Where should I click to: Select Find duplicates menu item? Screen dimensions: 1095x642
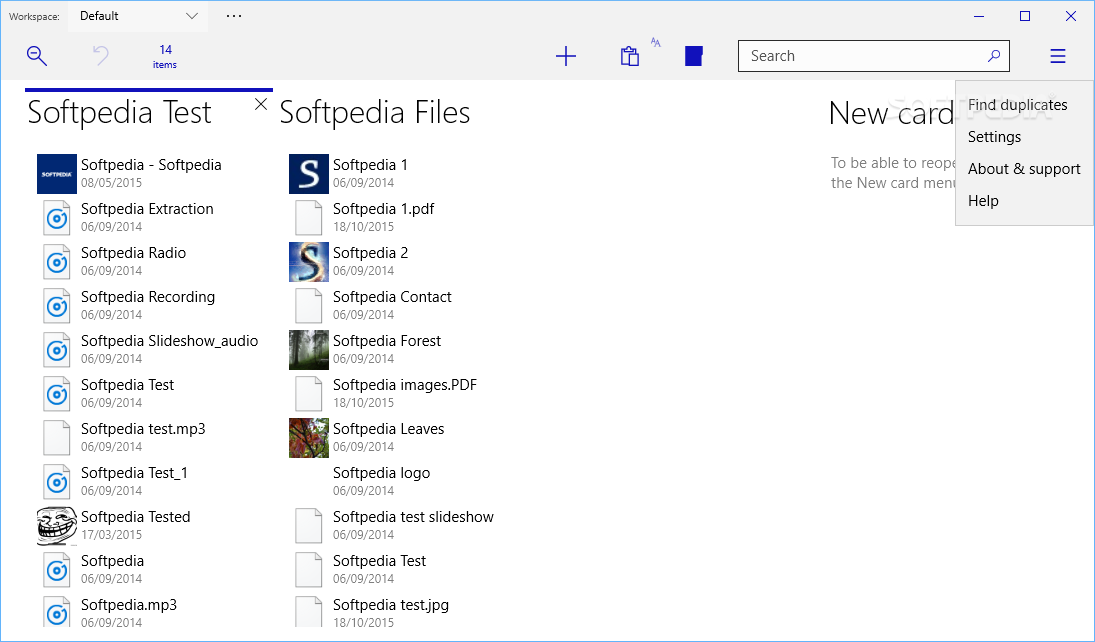1017,105
